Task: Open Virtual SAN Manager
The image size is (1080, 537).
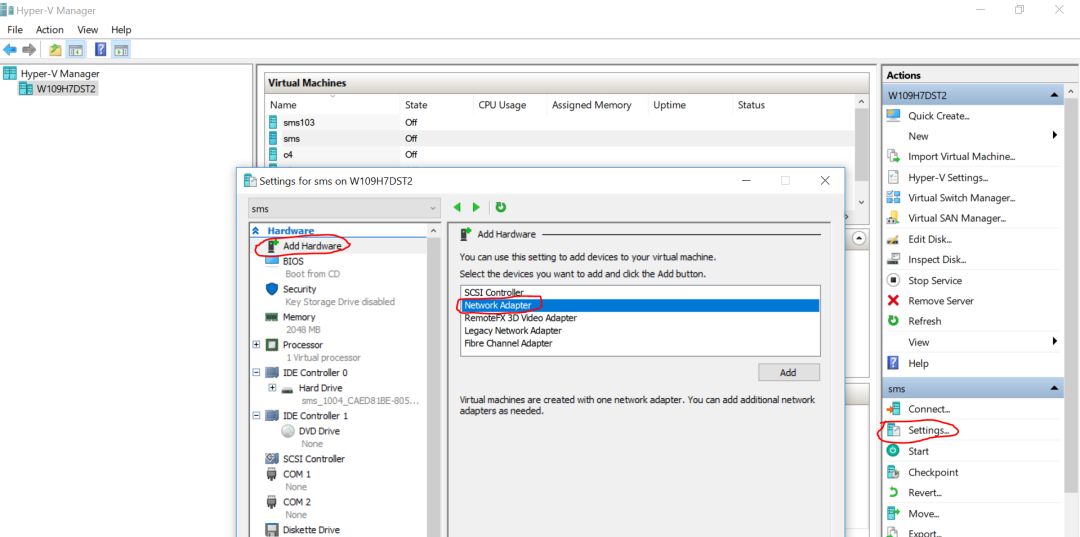Action: [957, 218]
